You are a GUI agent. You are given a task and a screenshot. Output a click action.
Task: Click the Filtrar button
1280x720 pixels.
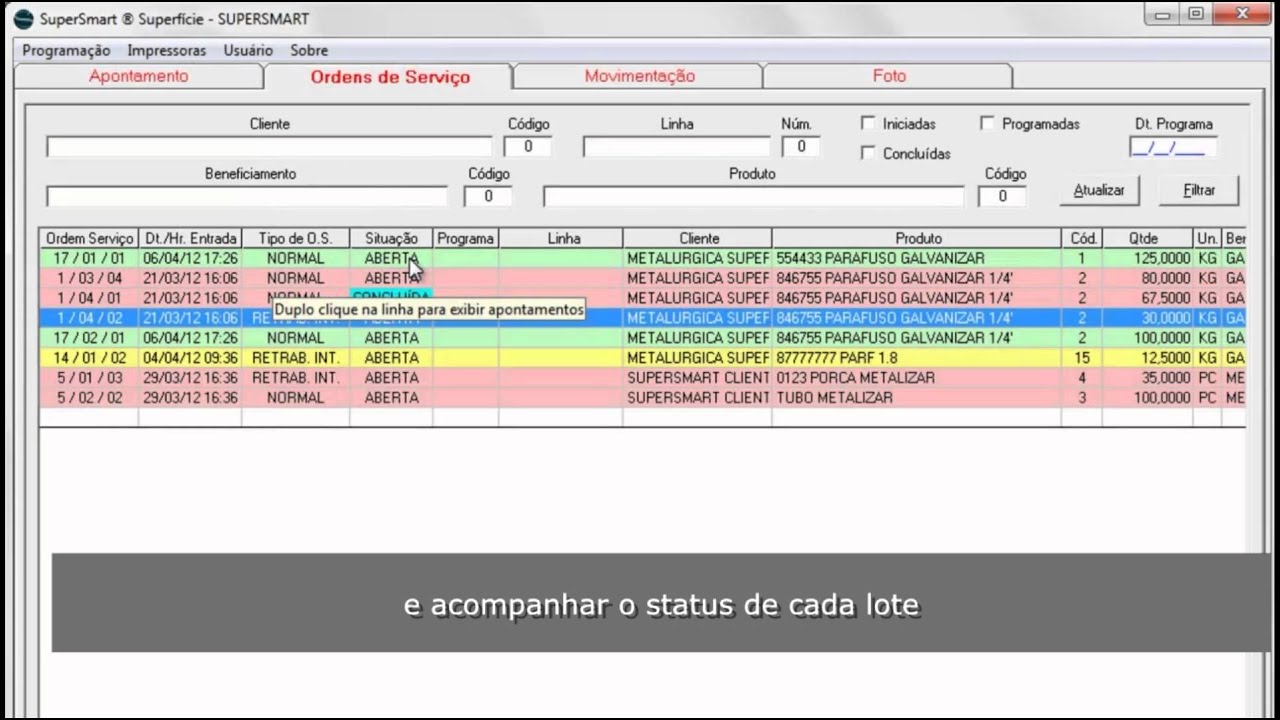(1199, 190)
